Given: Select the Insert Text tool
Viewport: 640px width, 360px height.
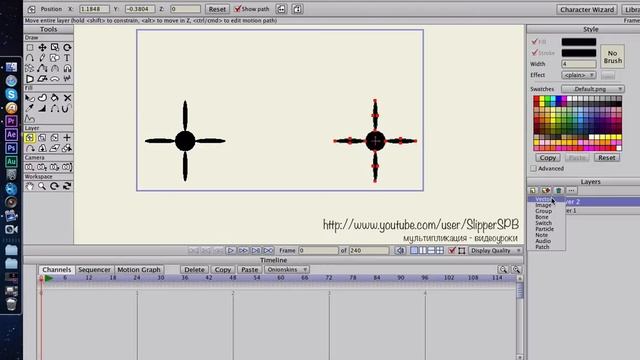Looking at the screenshot, I should click(x=67, y=58).
